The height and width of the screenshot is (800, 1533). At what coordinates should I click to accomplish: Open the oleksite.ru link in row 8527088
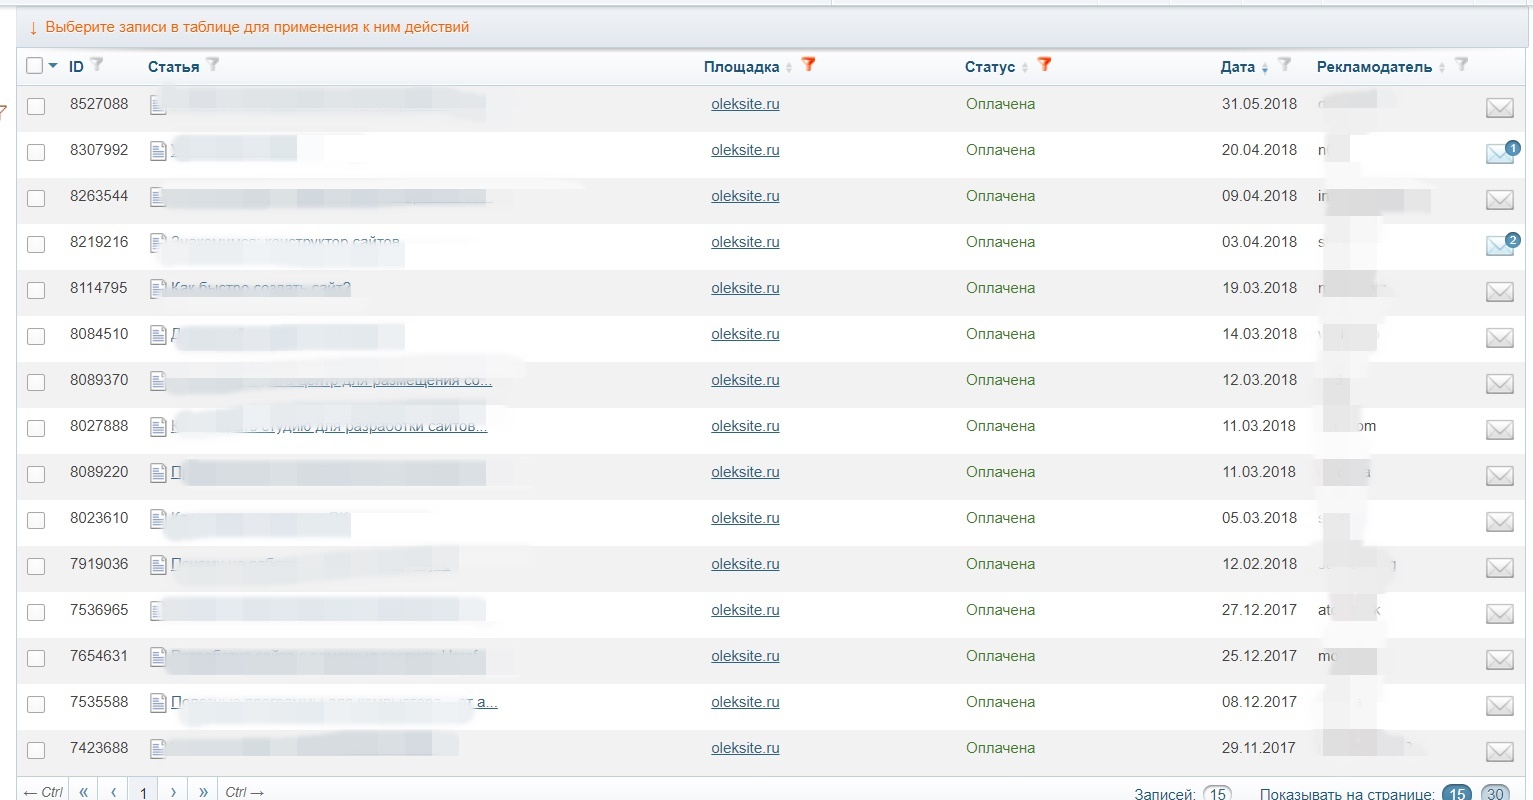pos(745,104)
